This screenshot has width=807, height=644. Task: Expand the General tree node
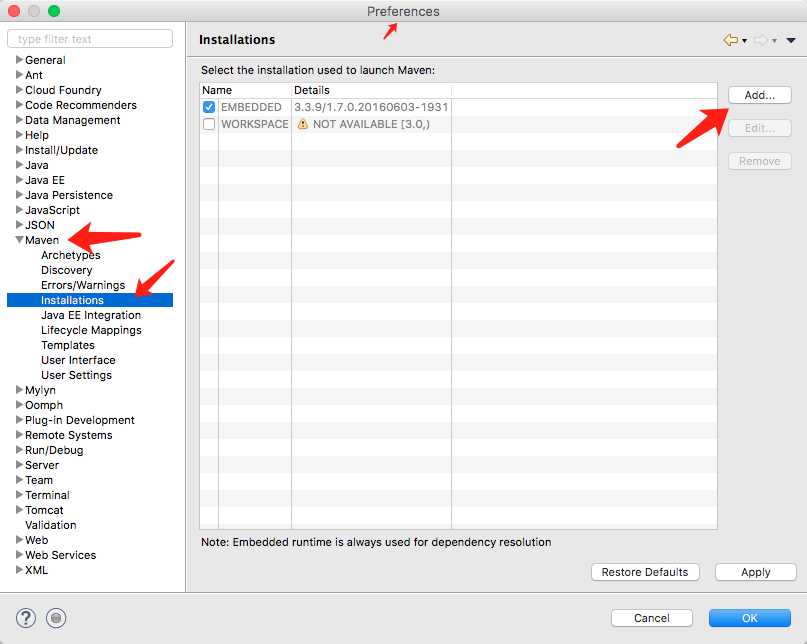point(19,60)
